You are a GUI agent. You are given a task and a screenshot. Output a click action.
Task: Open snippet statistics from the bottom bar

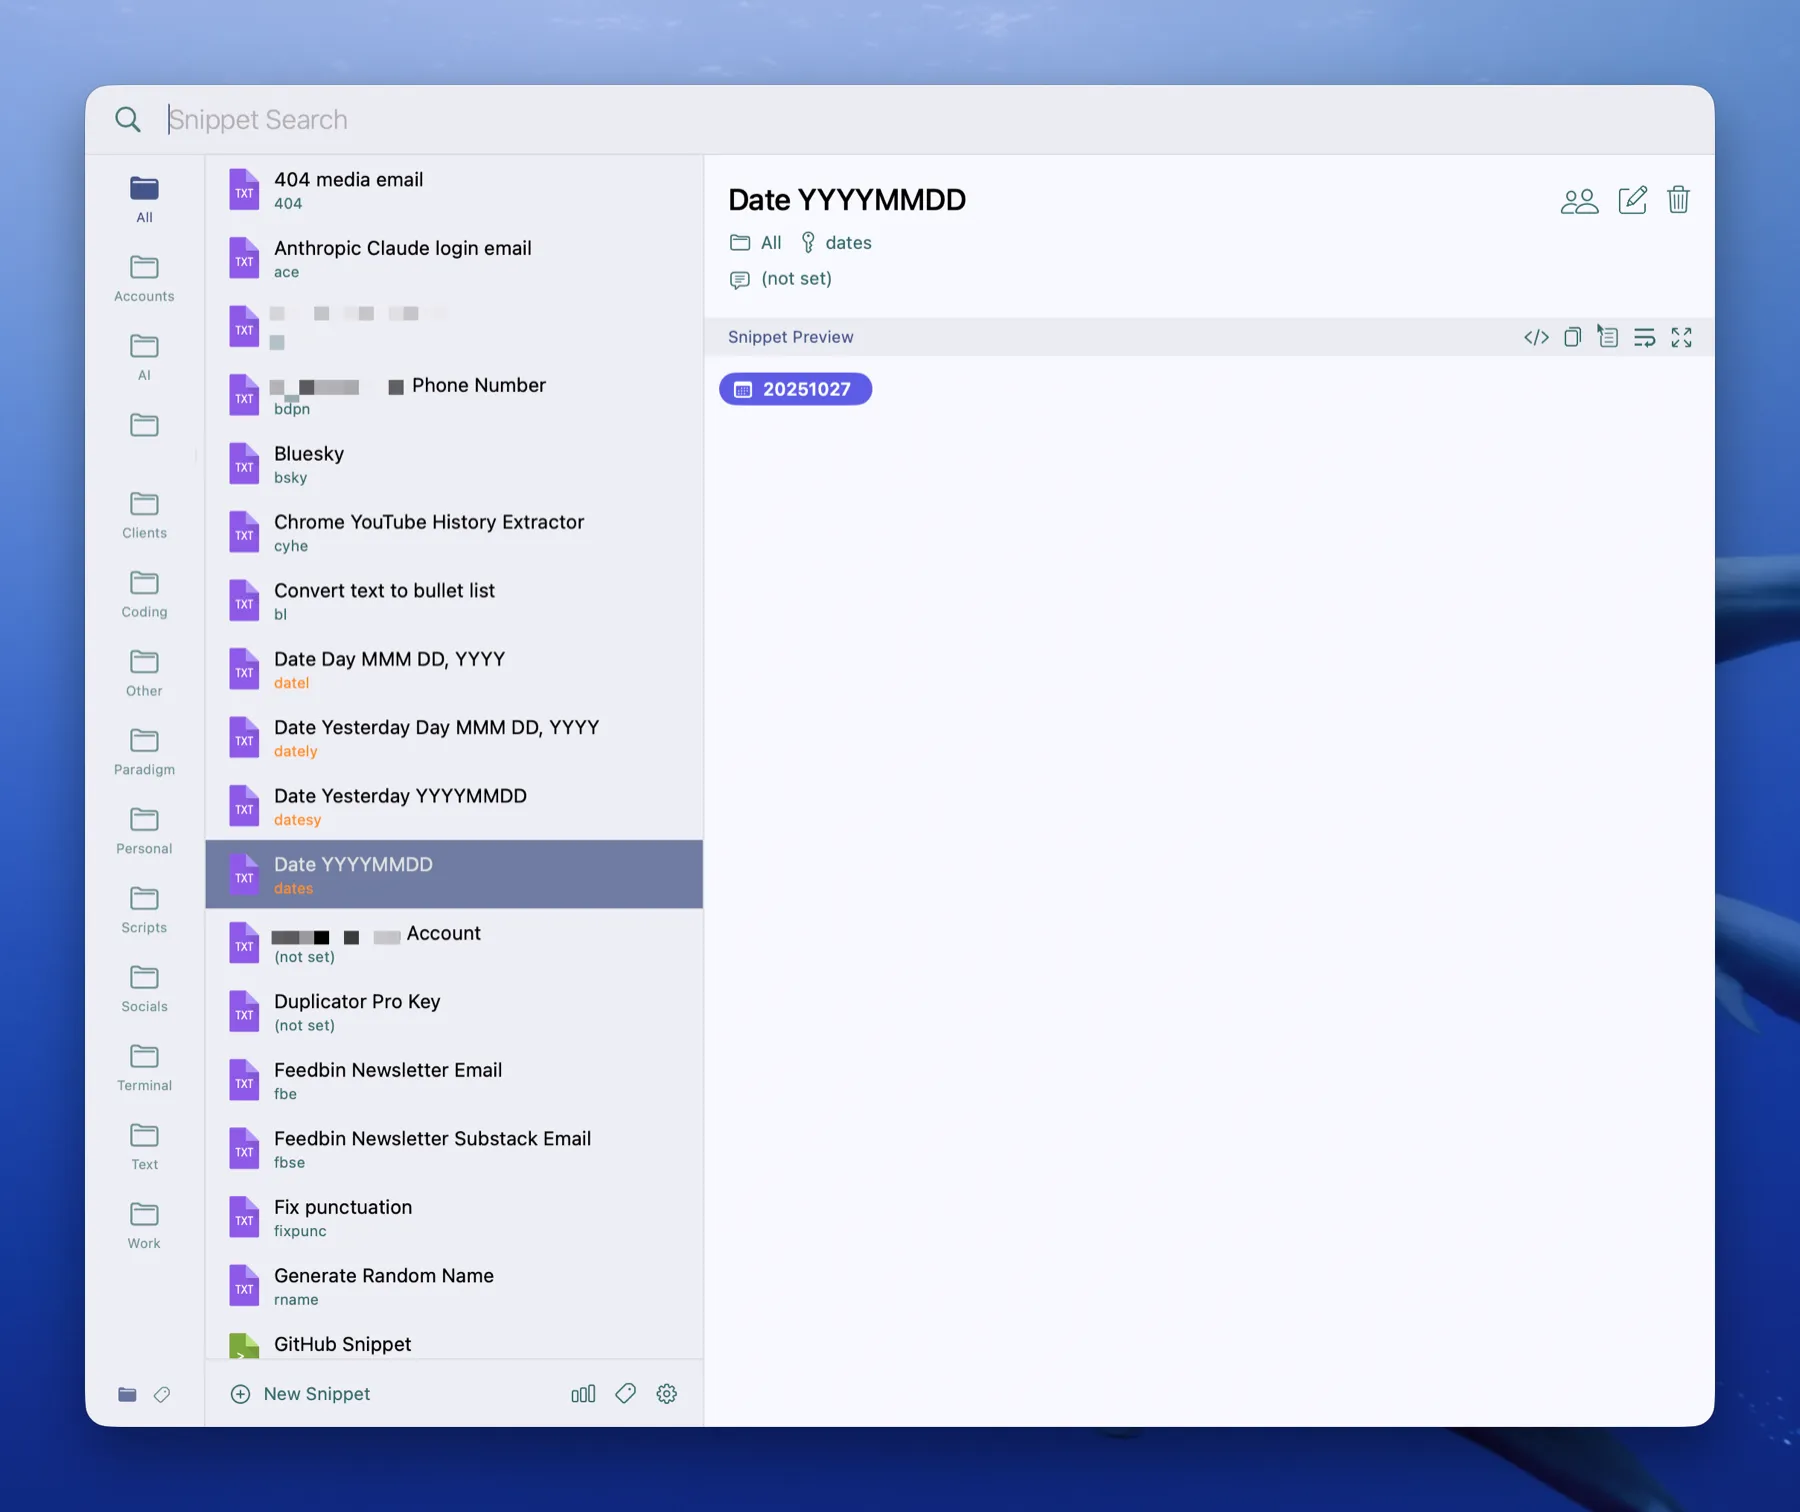pyautogui.click(x=583, y=1393)
